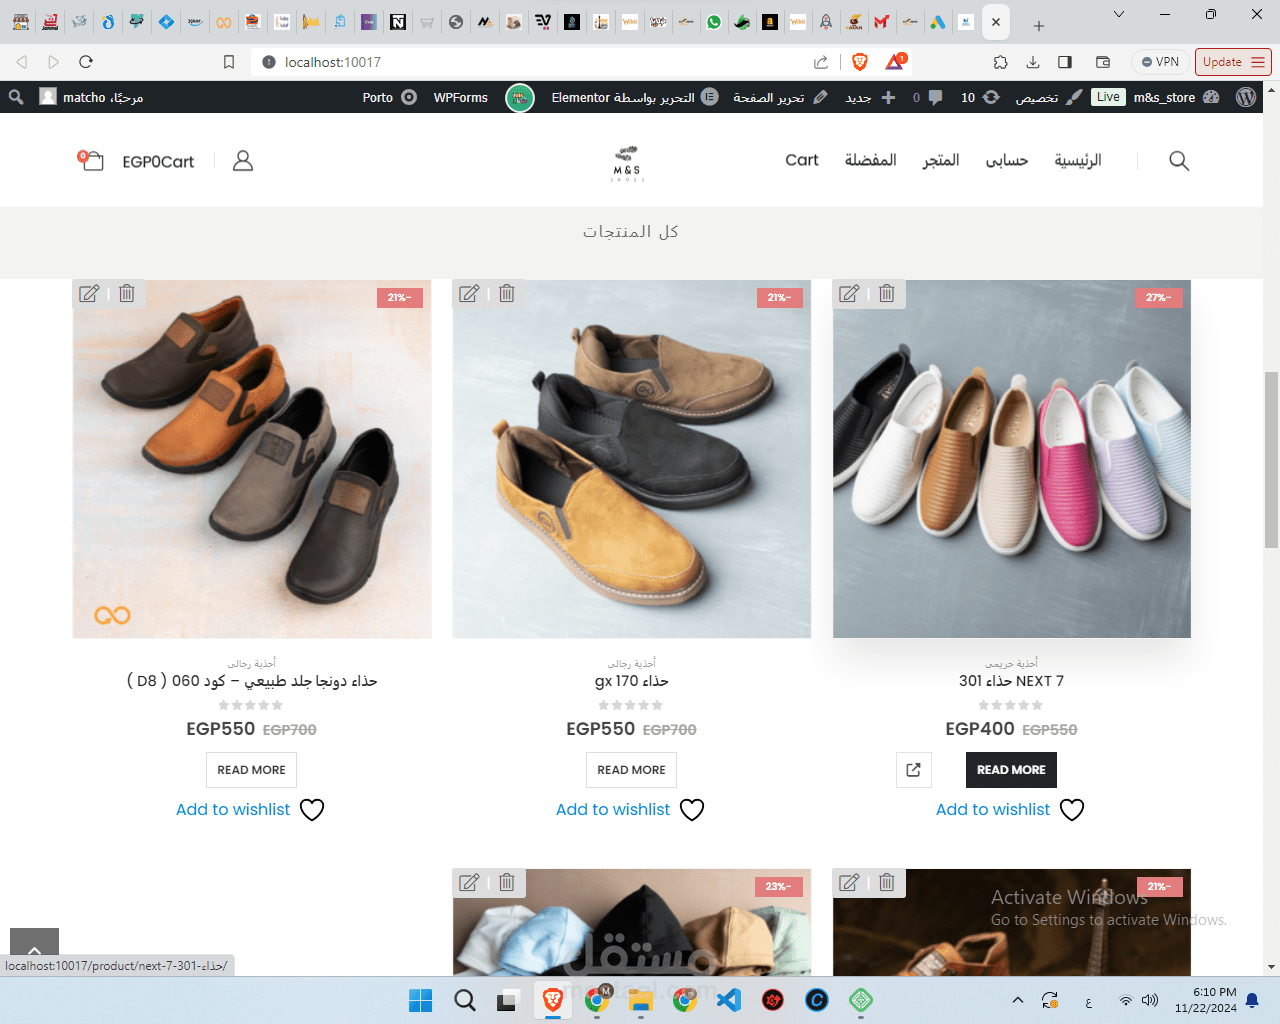Click the page vertical scrollbar thumb

pyautogui.click(x=1271, y=459)
